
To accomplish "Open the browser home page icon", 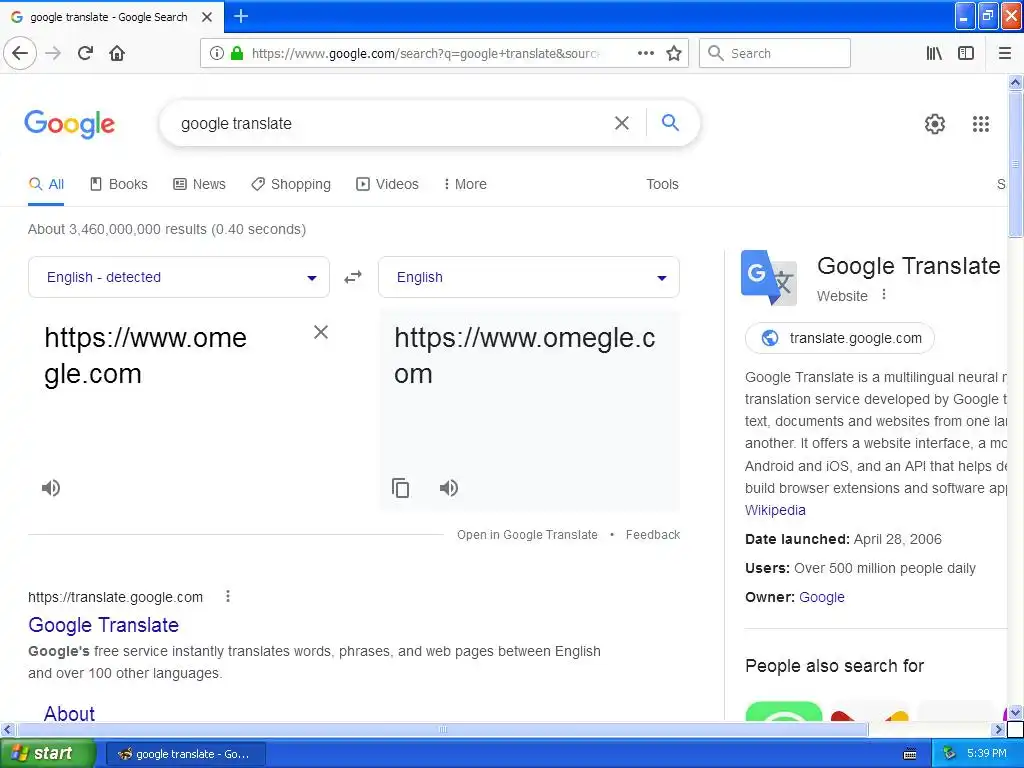I will click(x=117, y=53).
